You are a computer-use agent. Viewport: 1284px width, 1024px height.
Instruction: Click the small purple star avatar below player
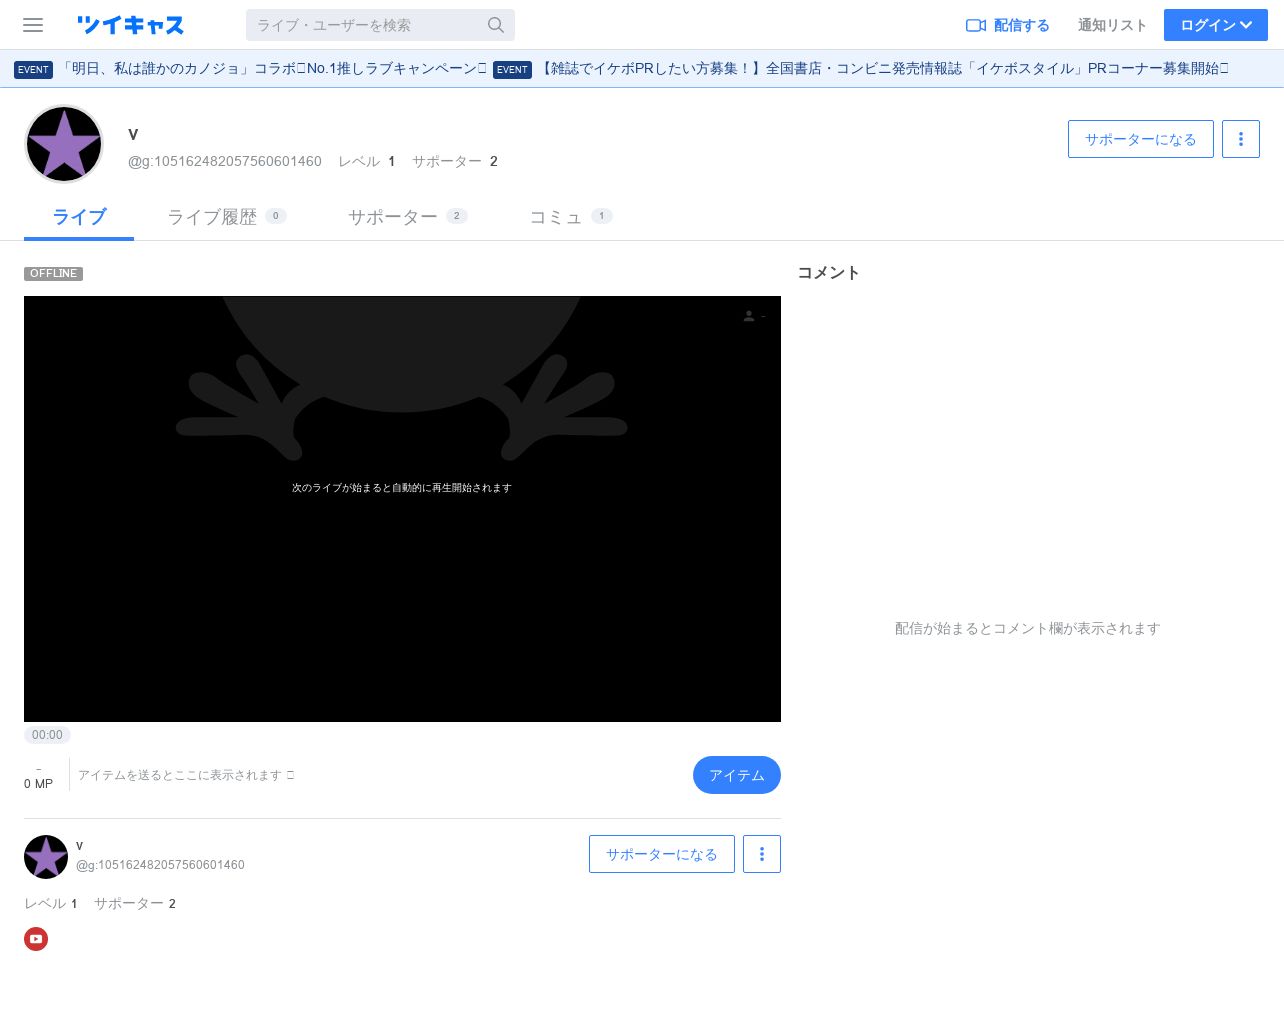[46, 857]
